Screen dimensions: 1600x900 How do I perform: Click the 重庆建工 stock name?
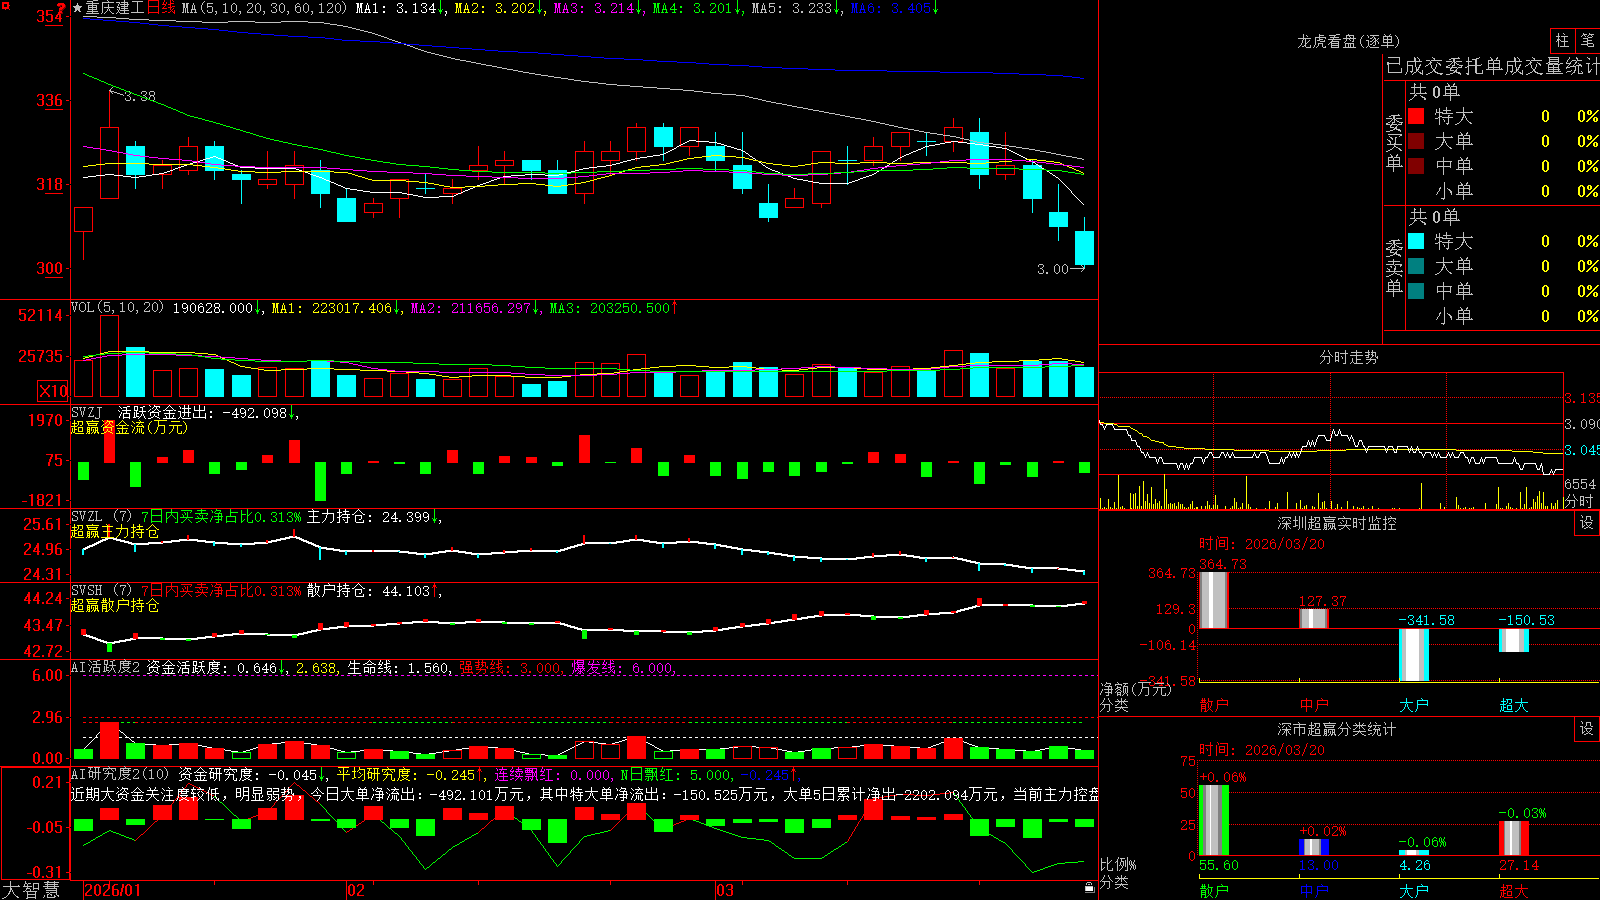[115, 8]
